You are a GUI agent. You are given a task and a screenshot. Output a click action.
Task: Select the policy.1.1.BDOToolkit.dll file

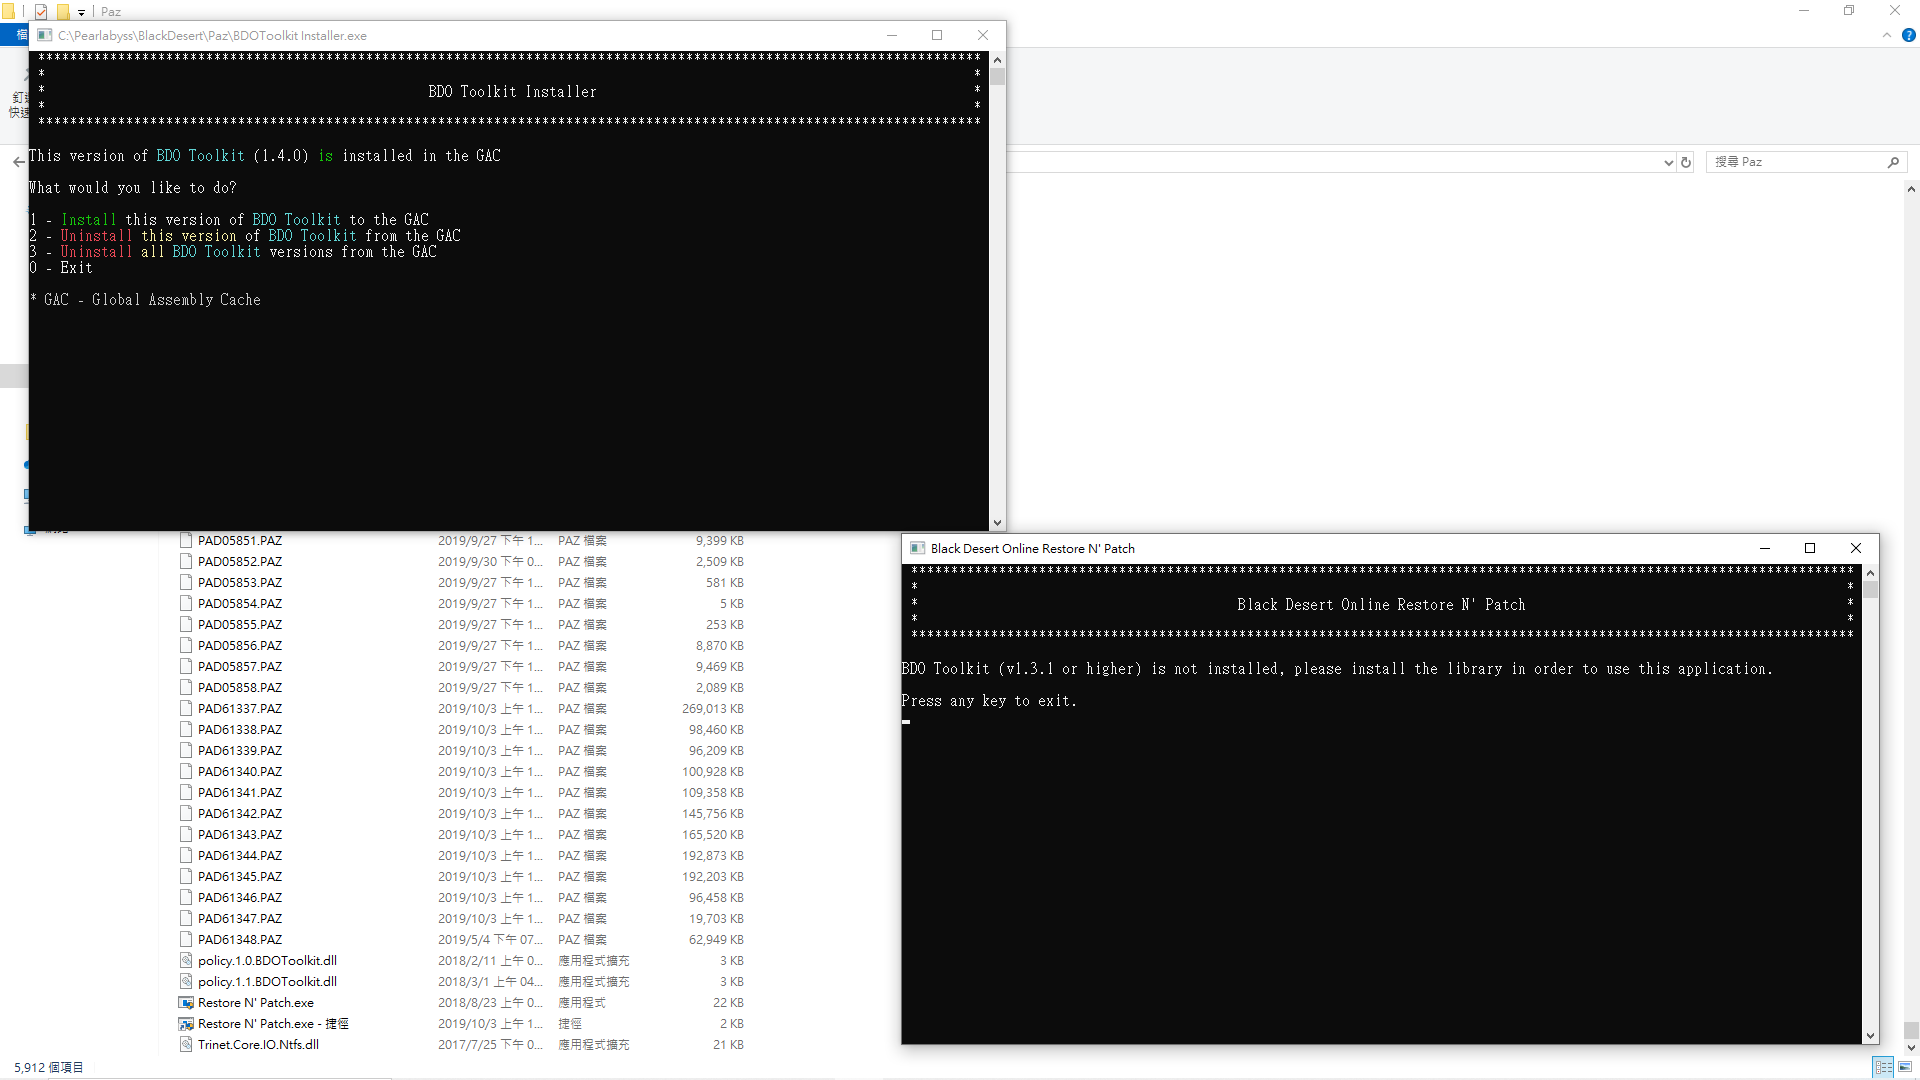coord(267,981)
